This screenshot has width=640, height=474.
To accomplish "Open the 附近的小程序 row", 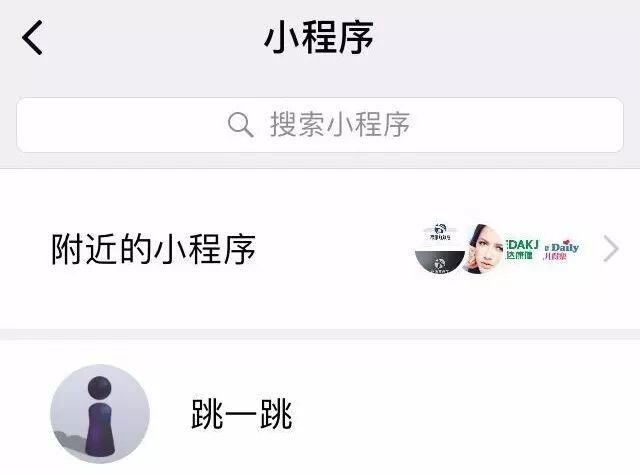I will (x=320, y=249).
